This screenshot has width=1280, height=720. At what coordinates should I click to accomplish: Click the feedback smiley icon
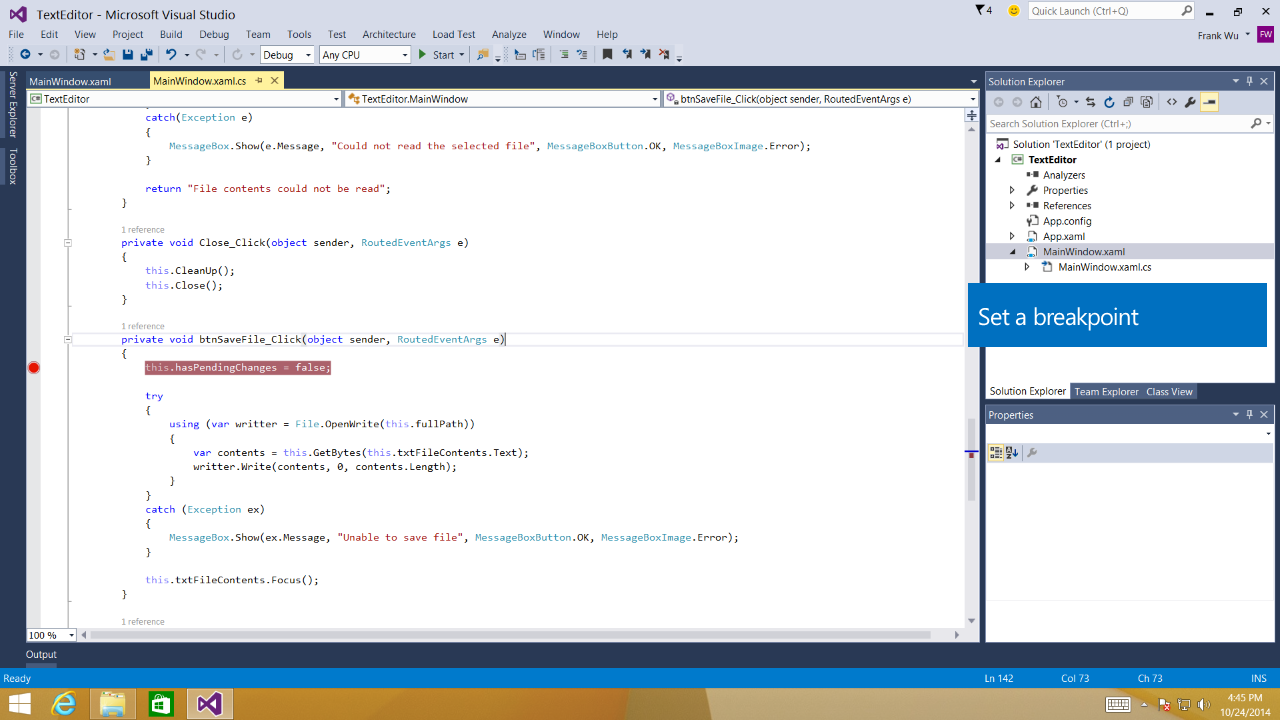[1014, 10]
